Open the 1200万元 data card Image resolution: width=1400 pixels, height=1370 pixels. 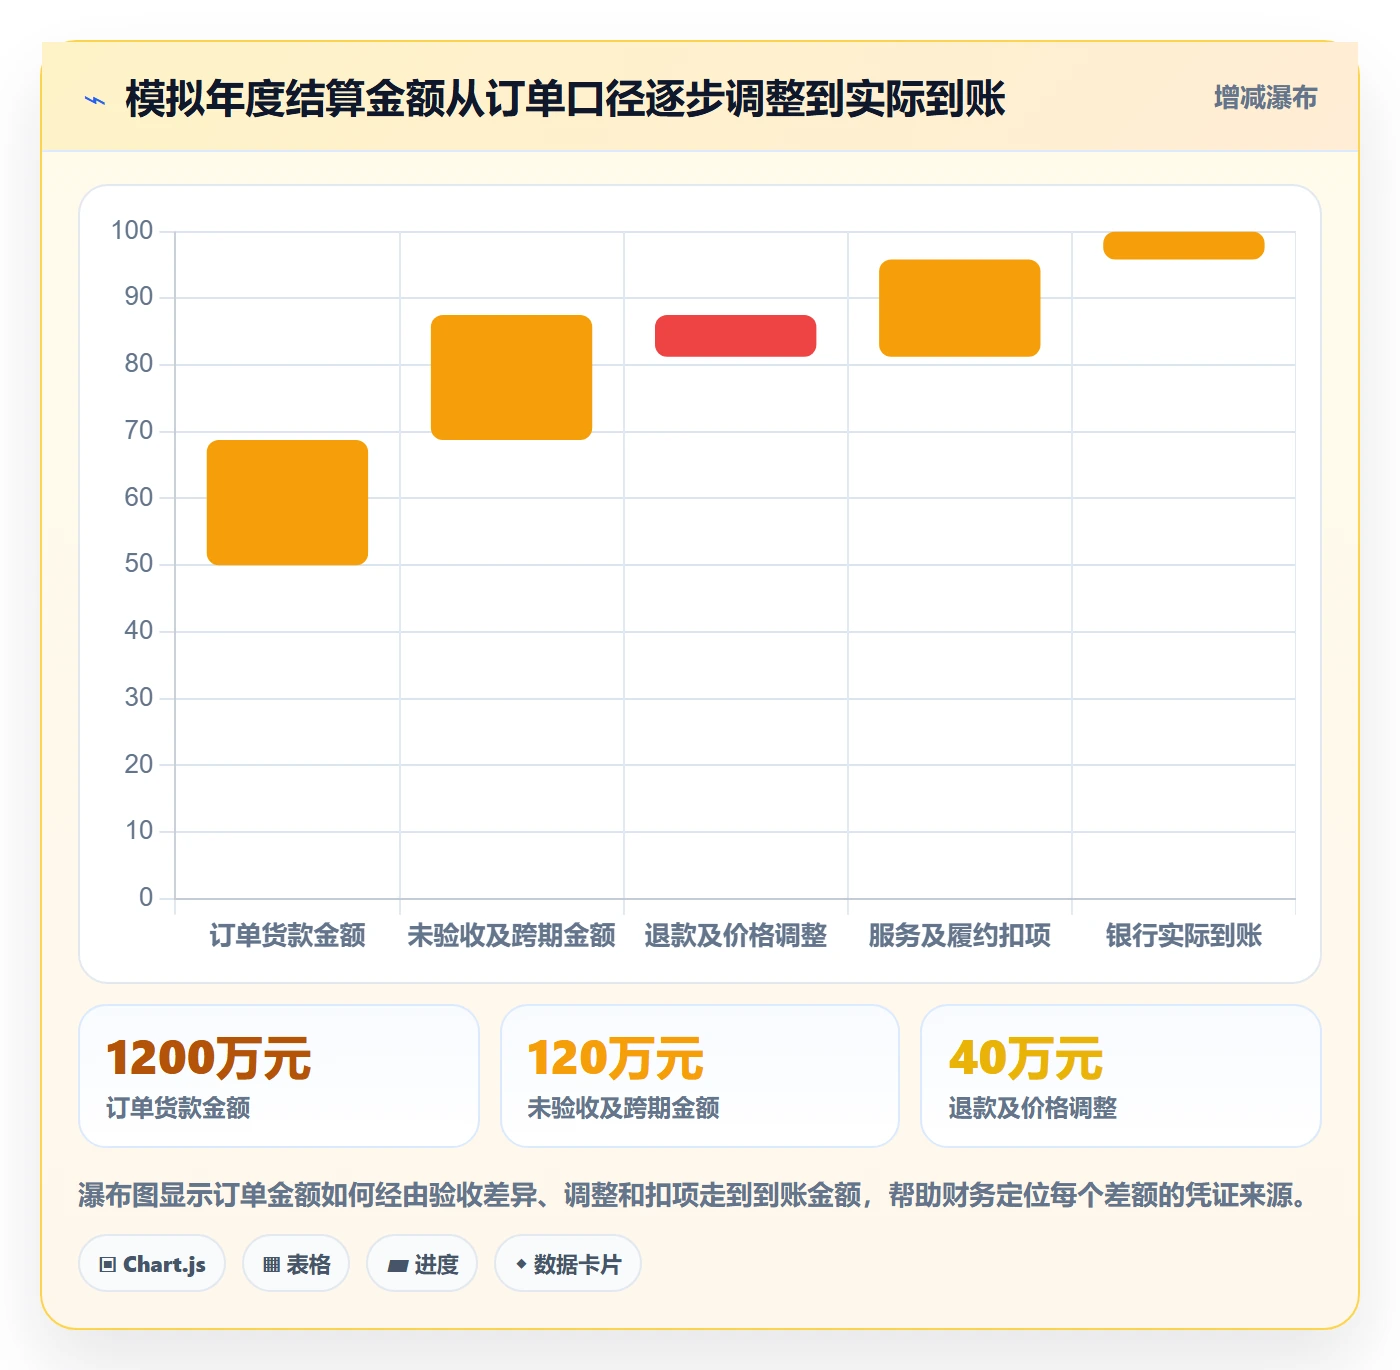point(279,1076)
